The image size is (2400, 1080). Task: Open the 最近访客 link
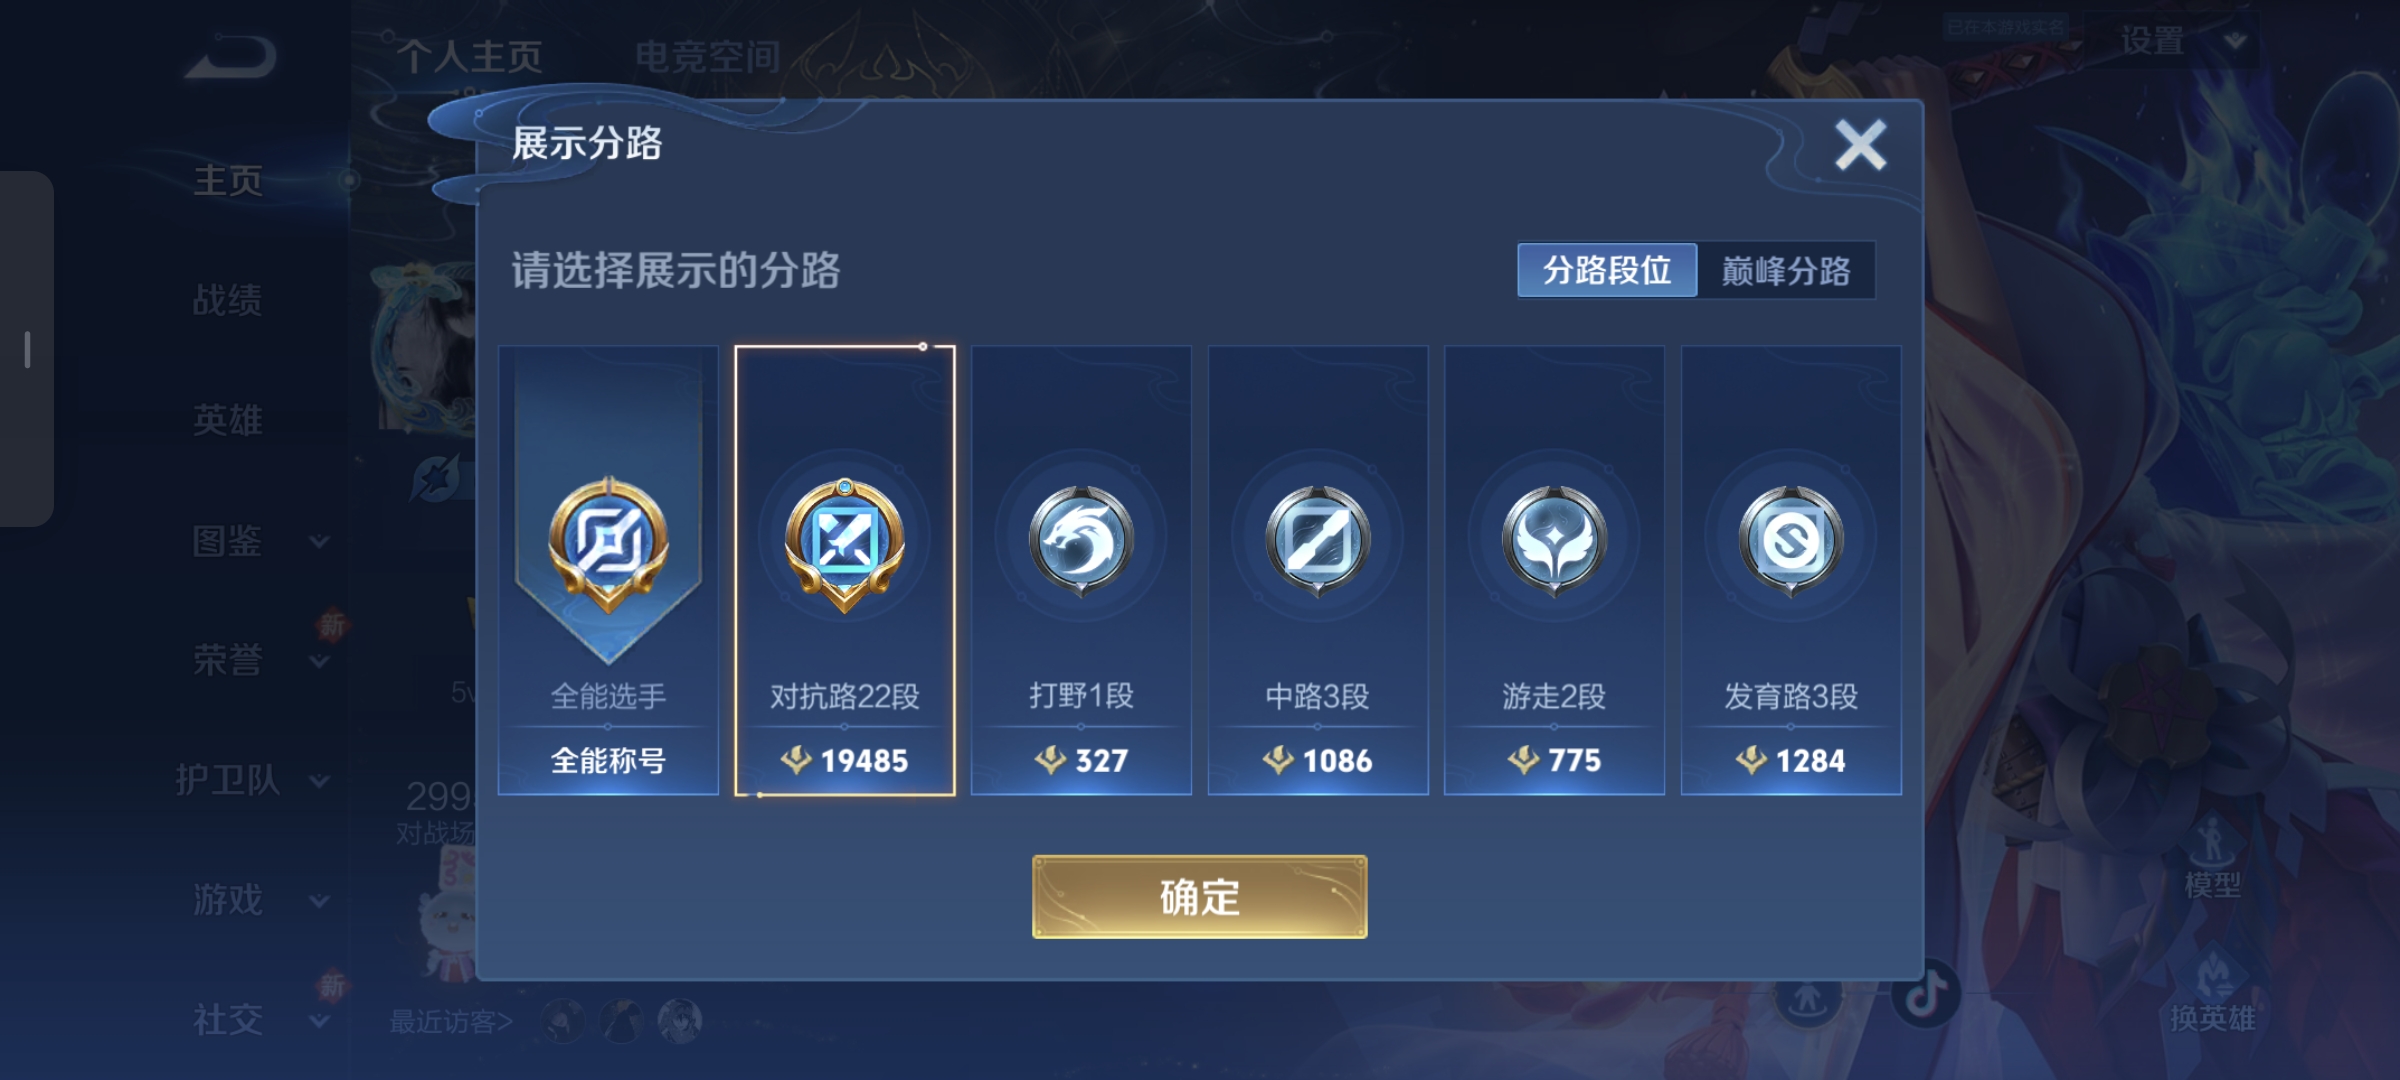pyautogui.click(x=451, y=1021)
